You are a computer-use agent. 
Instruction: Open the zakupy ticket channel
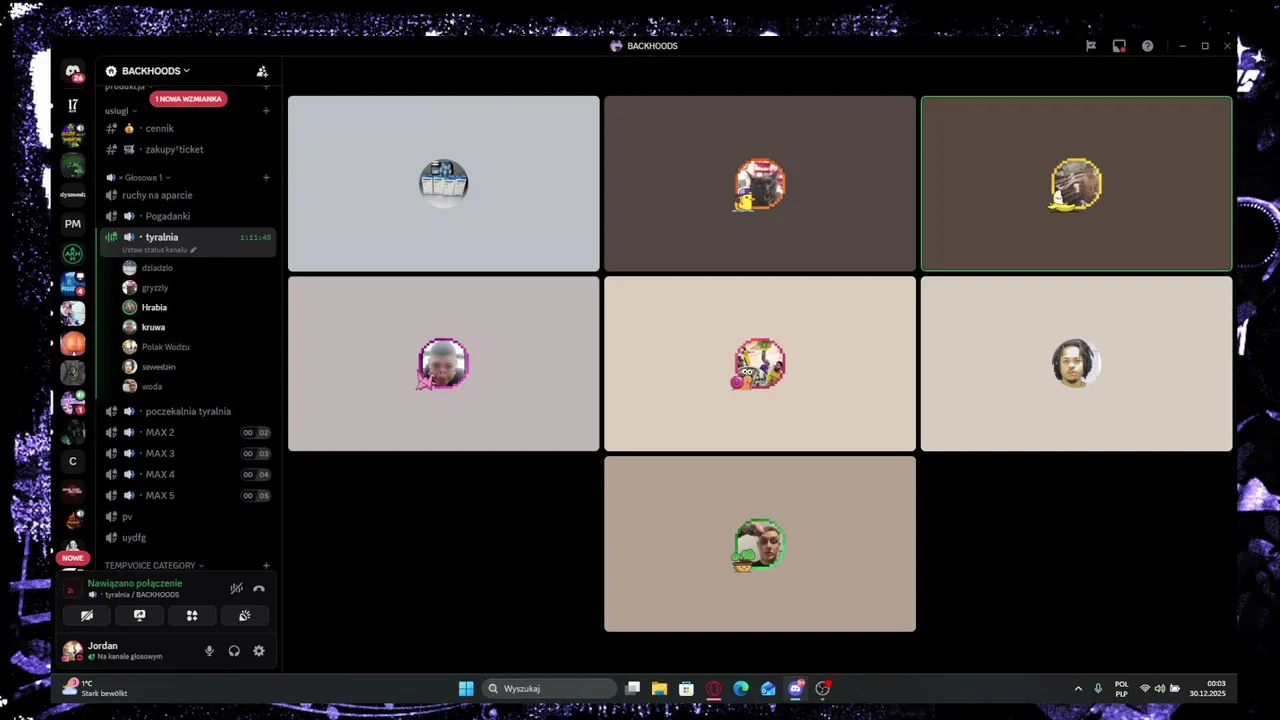[188, 149]
